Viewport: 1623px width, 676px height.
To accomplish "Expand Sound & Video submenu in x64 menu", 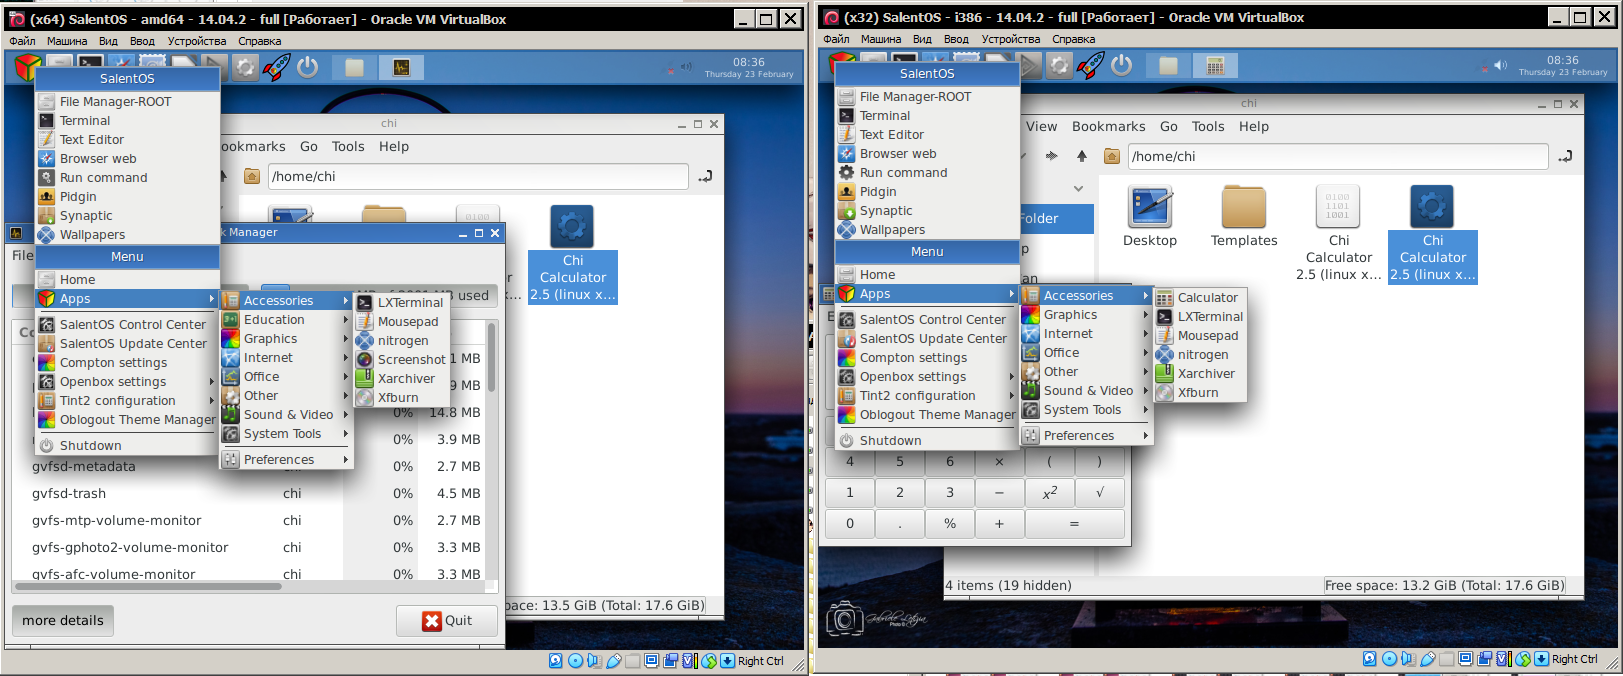I will coord(286,415).
